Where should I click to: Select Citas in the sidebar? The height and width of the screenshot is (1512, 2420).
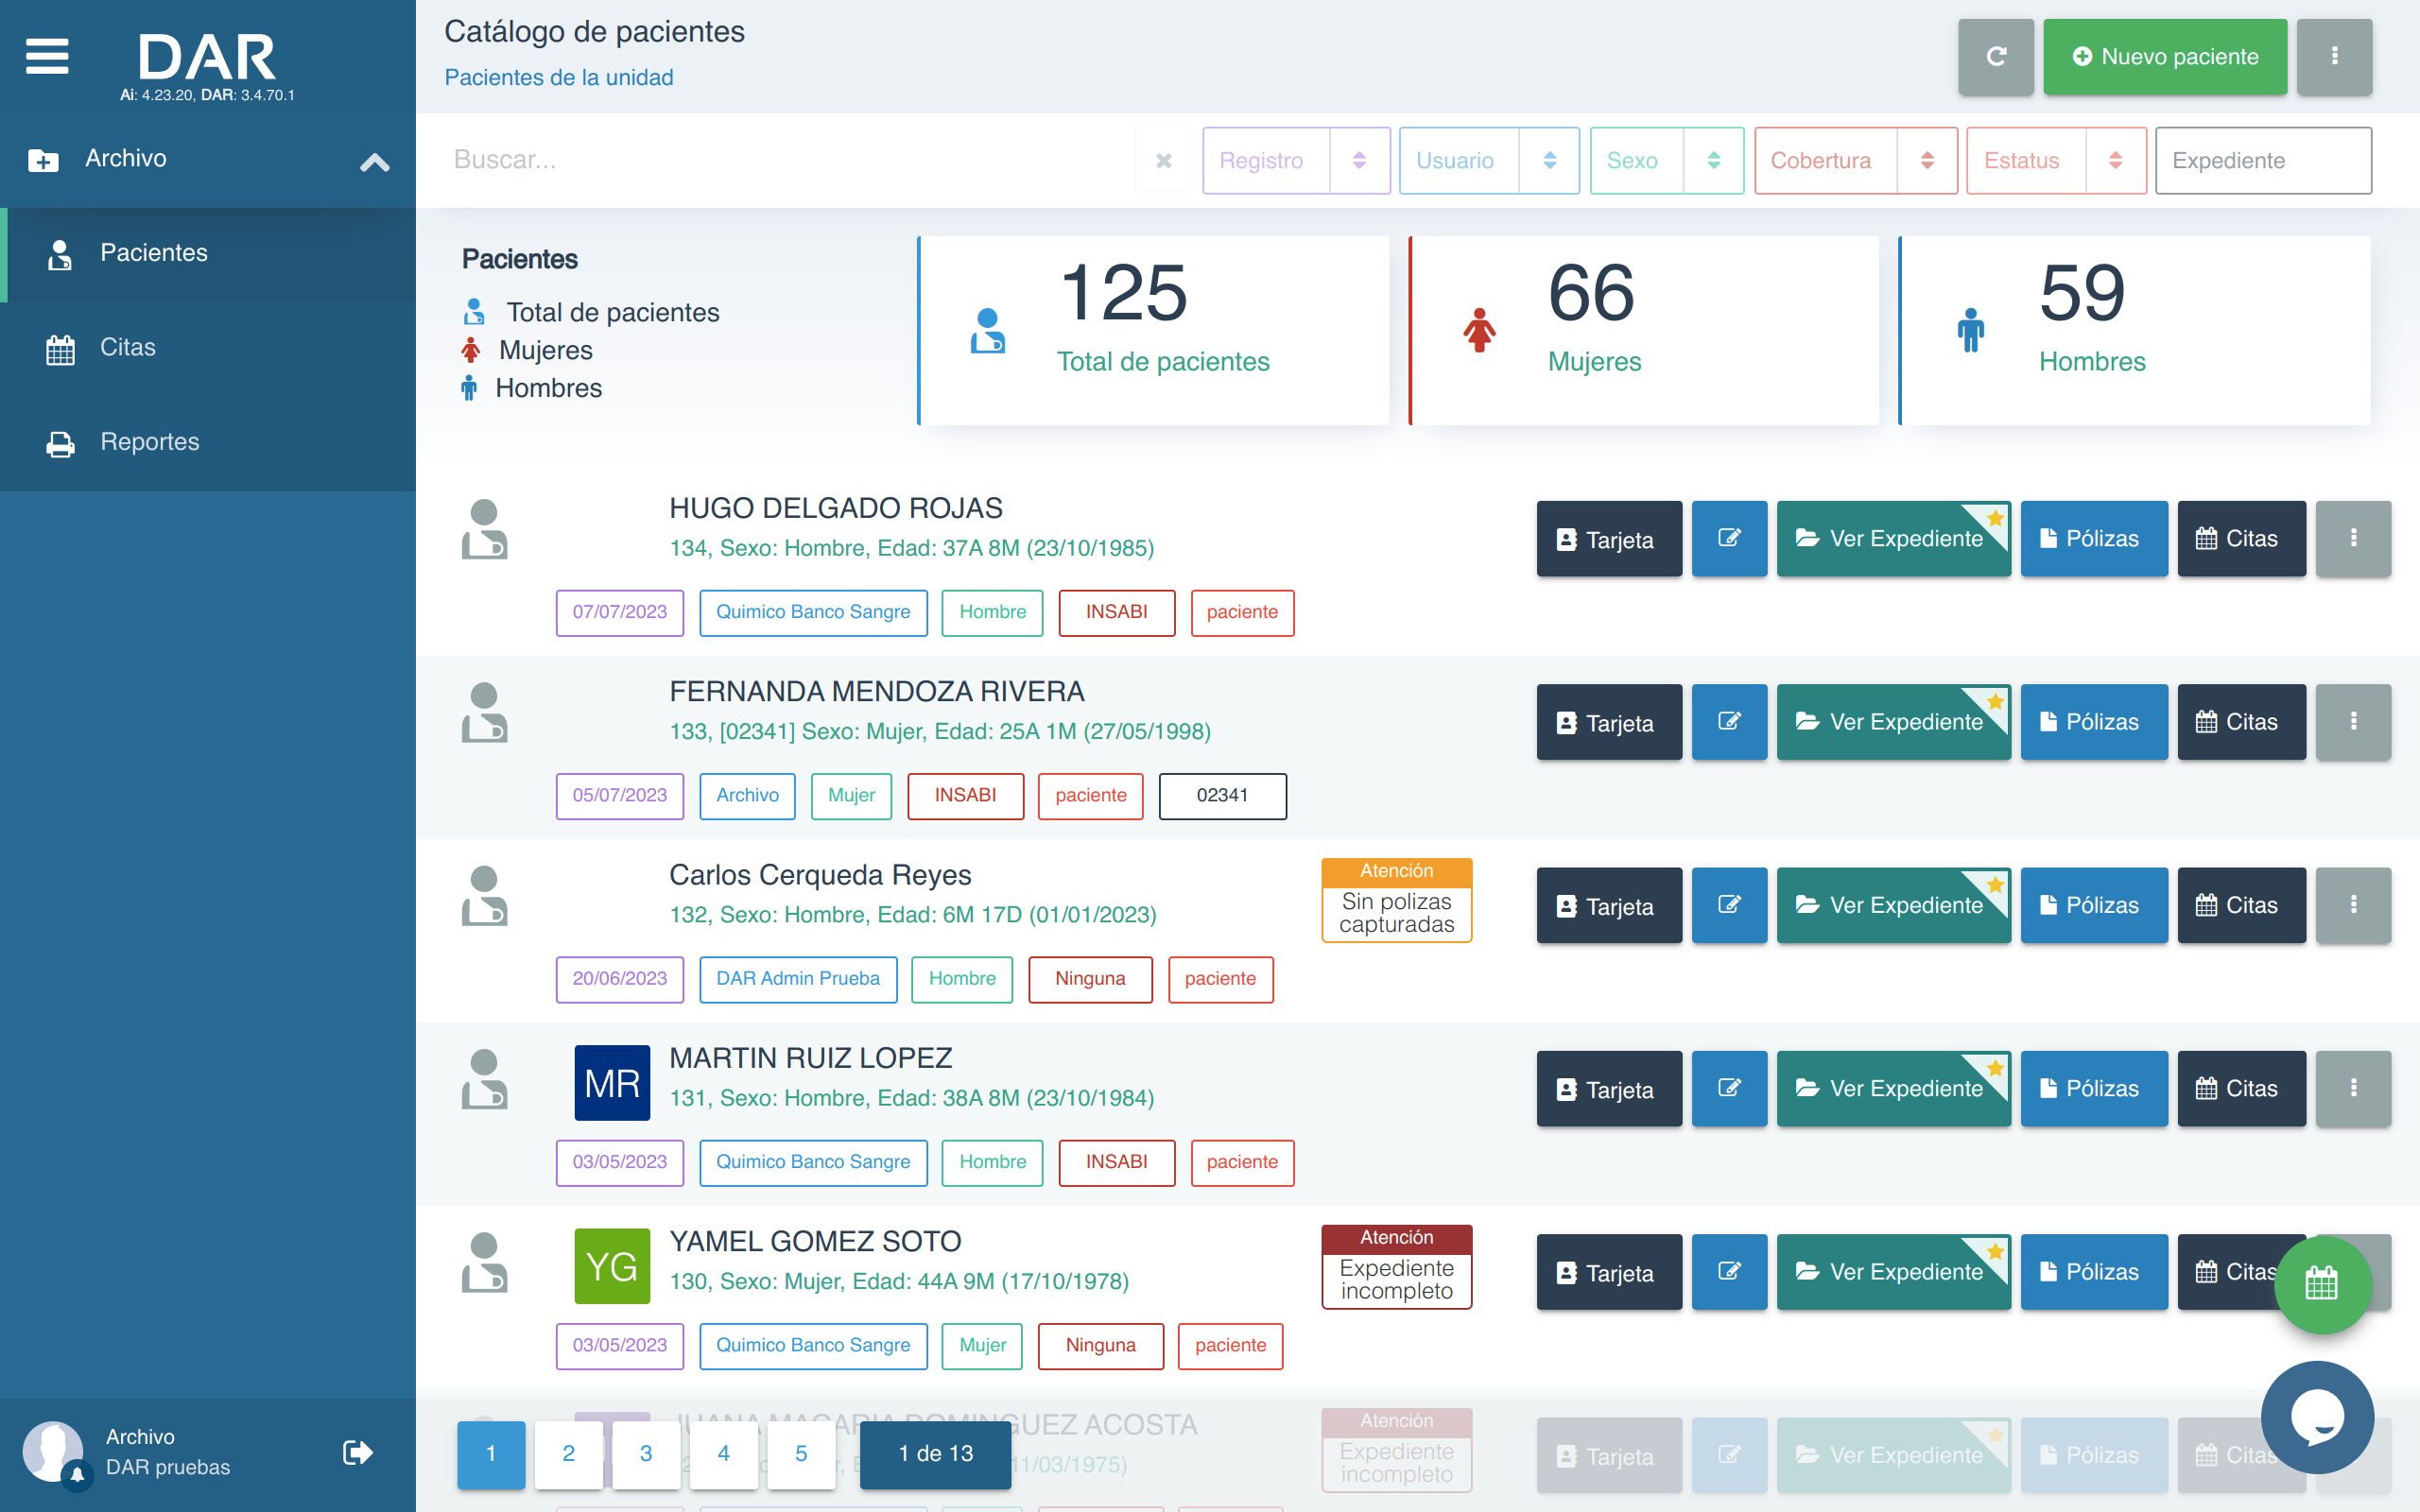point(208,348)
